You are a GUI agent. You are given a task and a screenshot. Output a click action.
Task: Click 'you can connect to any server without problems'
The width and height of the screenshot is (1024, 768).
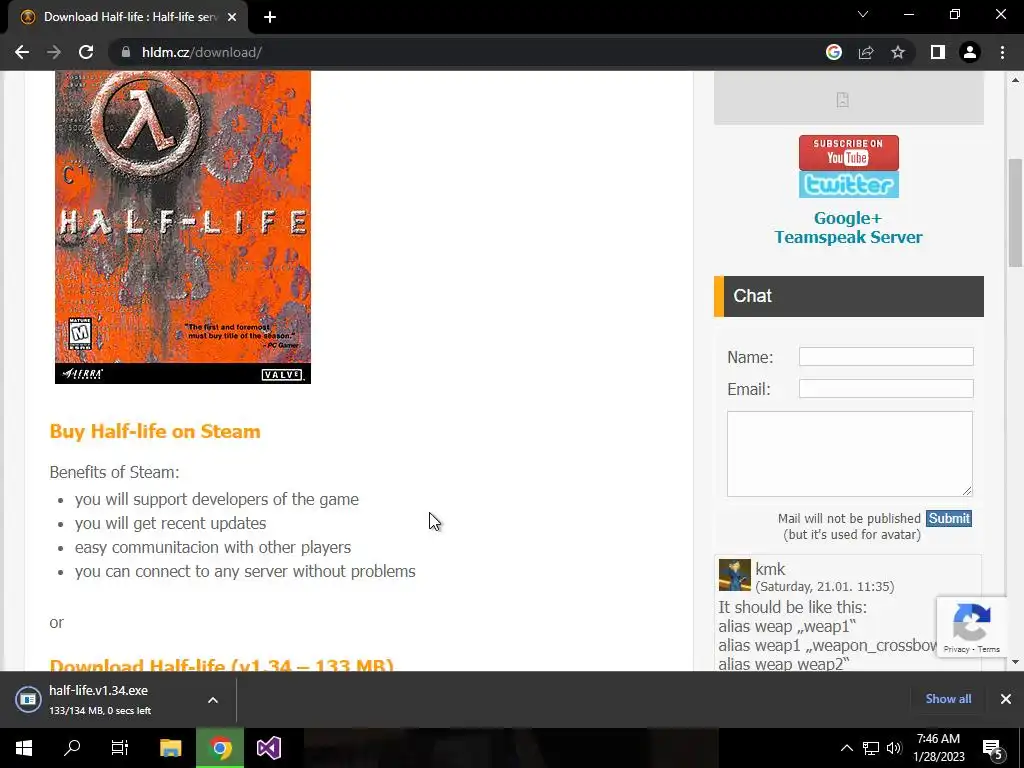(x=245, y=571)
